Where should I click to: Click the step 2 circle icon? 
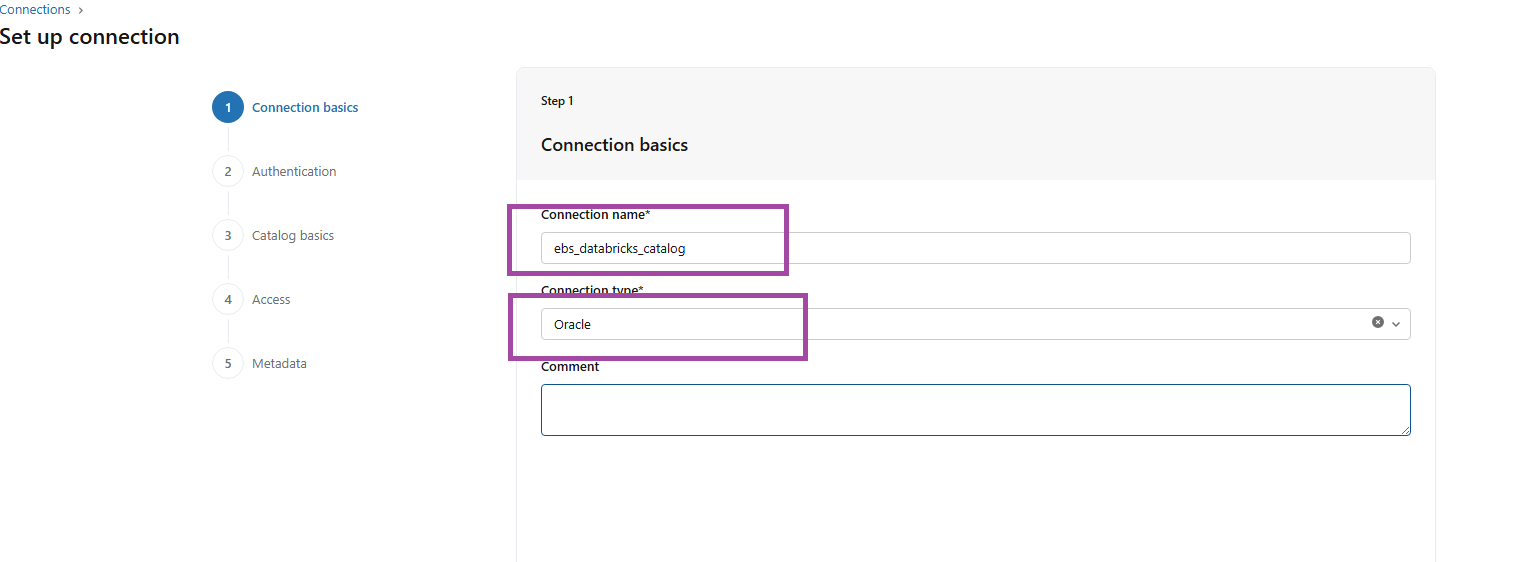coord(228,172)
